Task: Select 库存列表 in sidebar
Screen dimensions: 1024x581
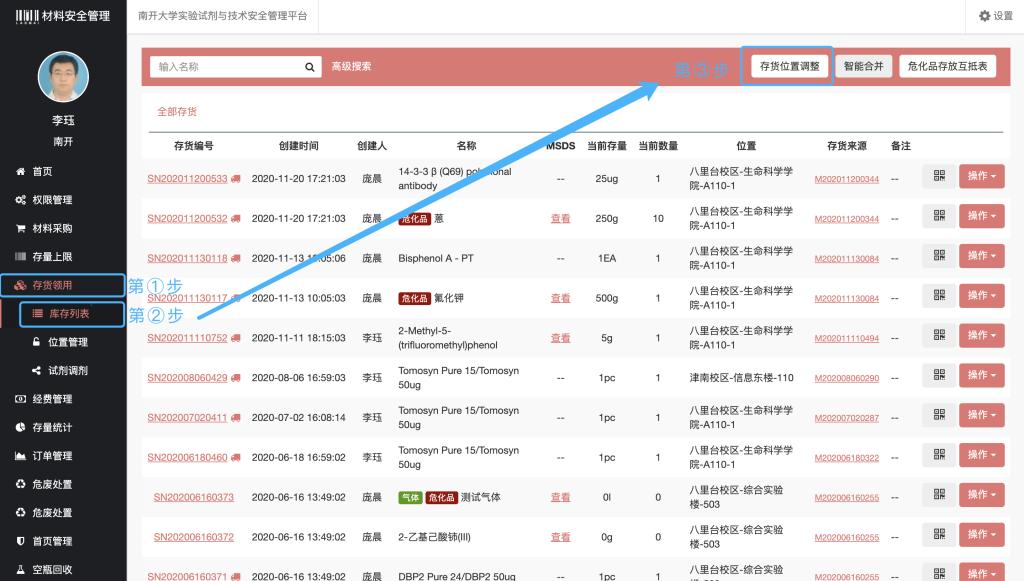Action: point(69,314)
